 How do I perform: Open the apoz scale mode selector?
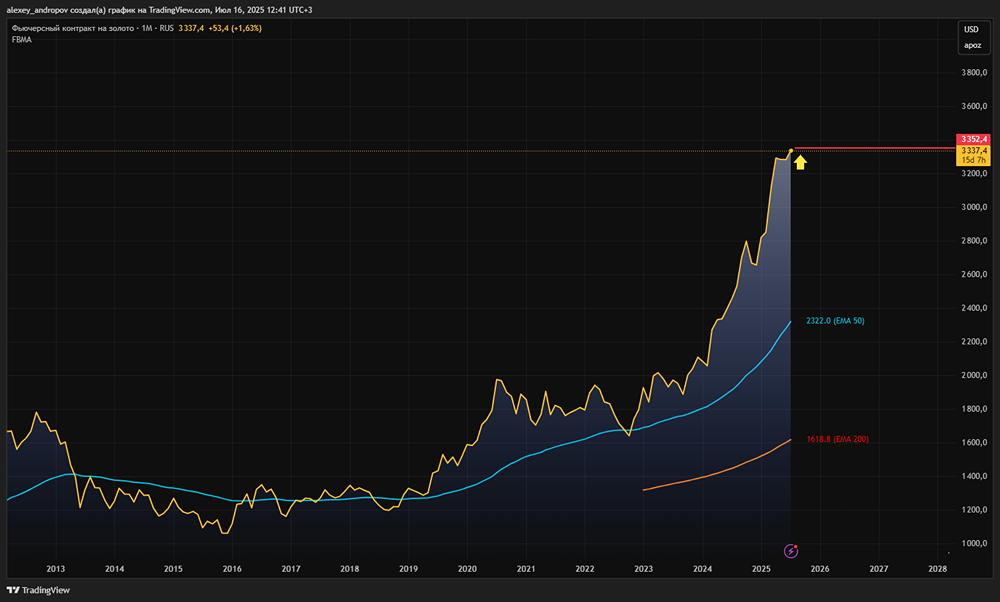(971, 45)
